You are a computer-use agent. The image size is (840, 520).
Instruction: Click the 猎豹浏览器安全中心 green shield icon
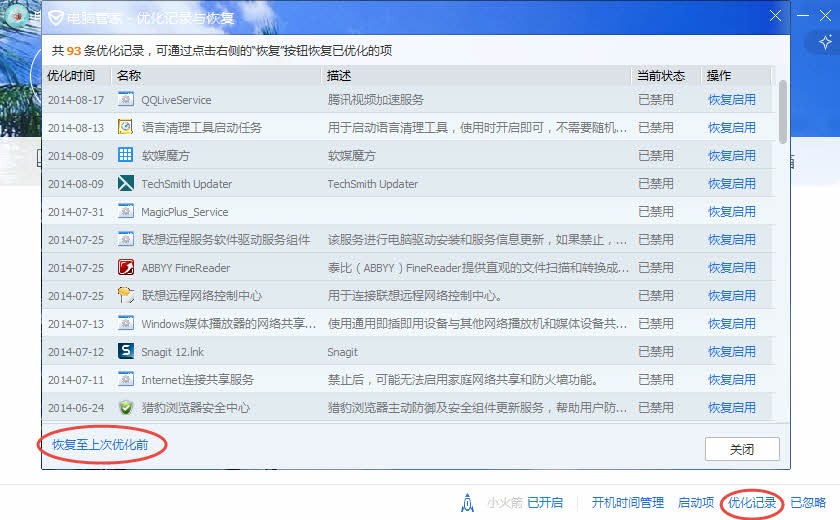click(125, 407)
